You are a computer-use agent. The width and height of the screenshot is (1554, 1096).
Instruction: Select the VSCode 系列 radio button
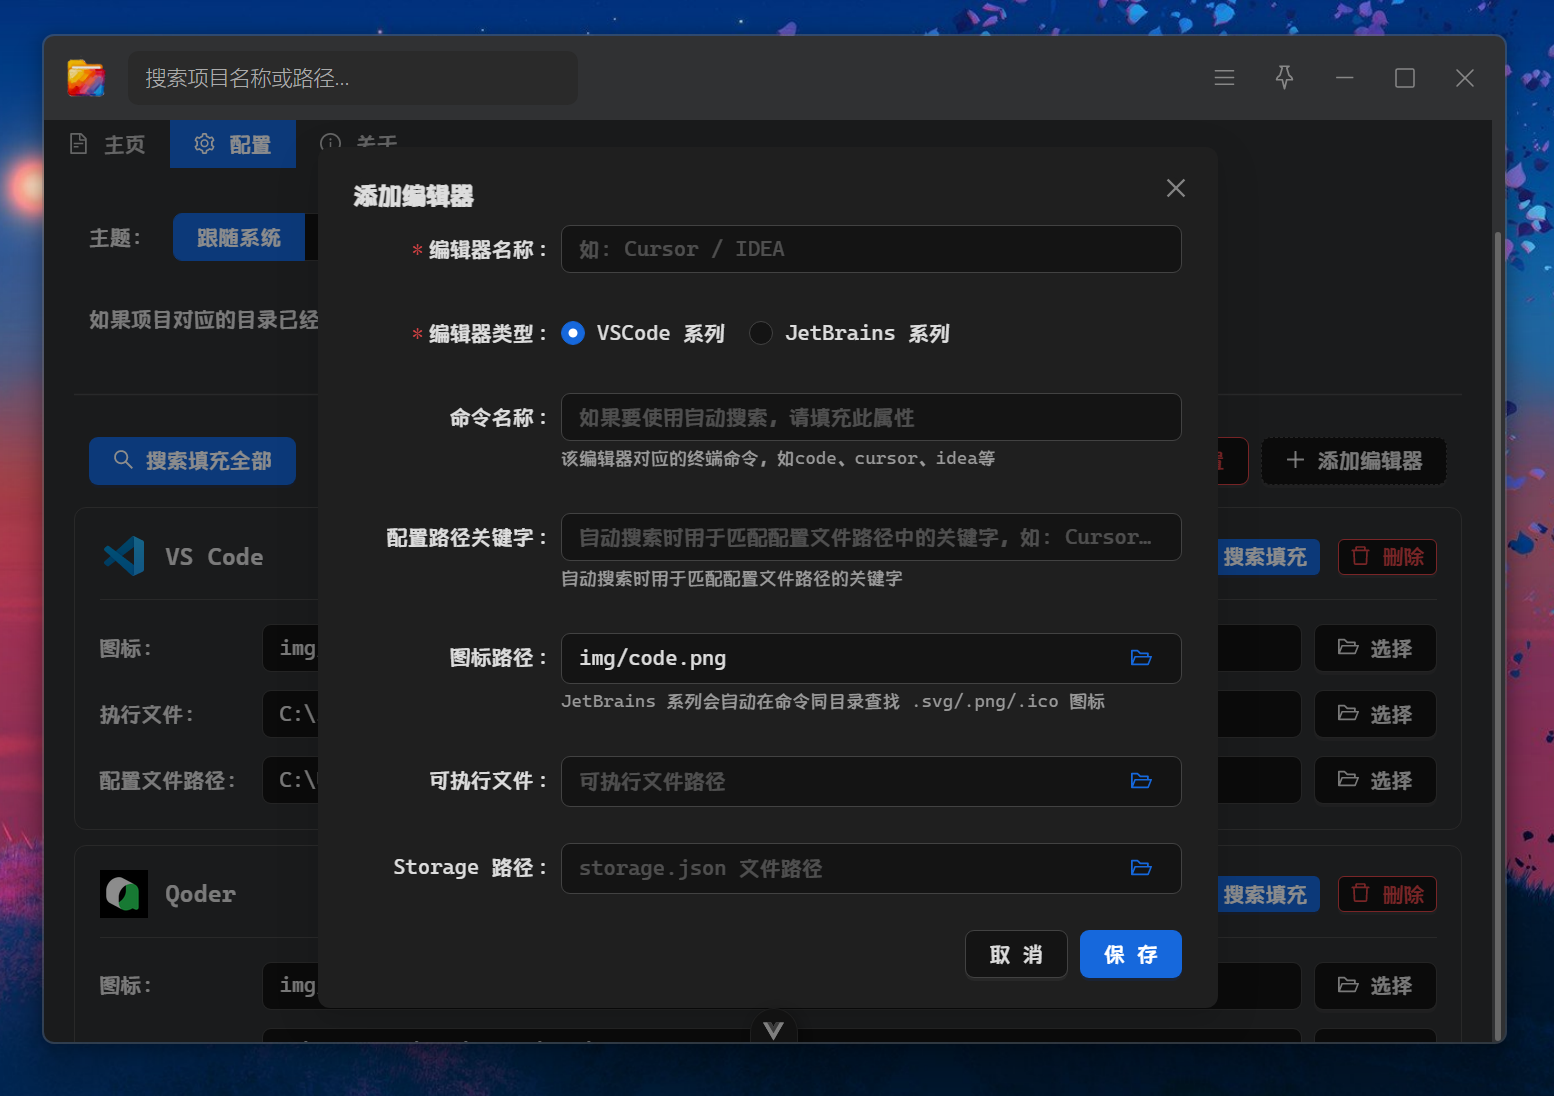[x=573, y=333]
